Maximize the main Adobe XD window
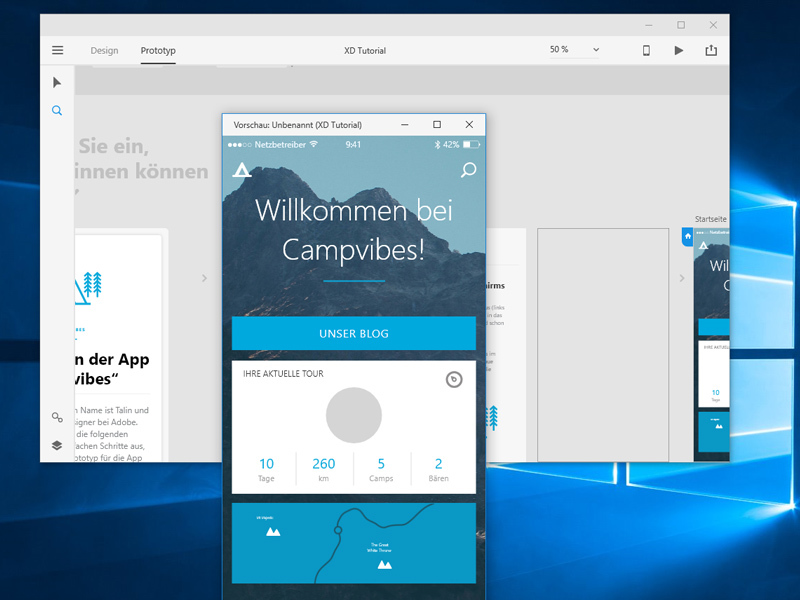 [681, 25]
